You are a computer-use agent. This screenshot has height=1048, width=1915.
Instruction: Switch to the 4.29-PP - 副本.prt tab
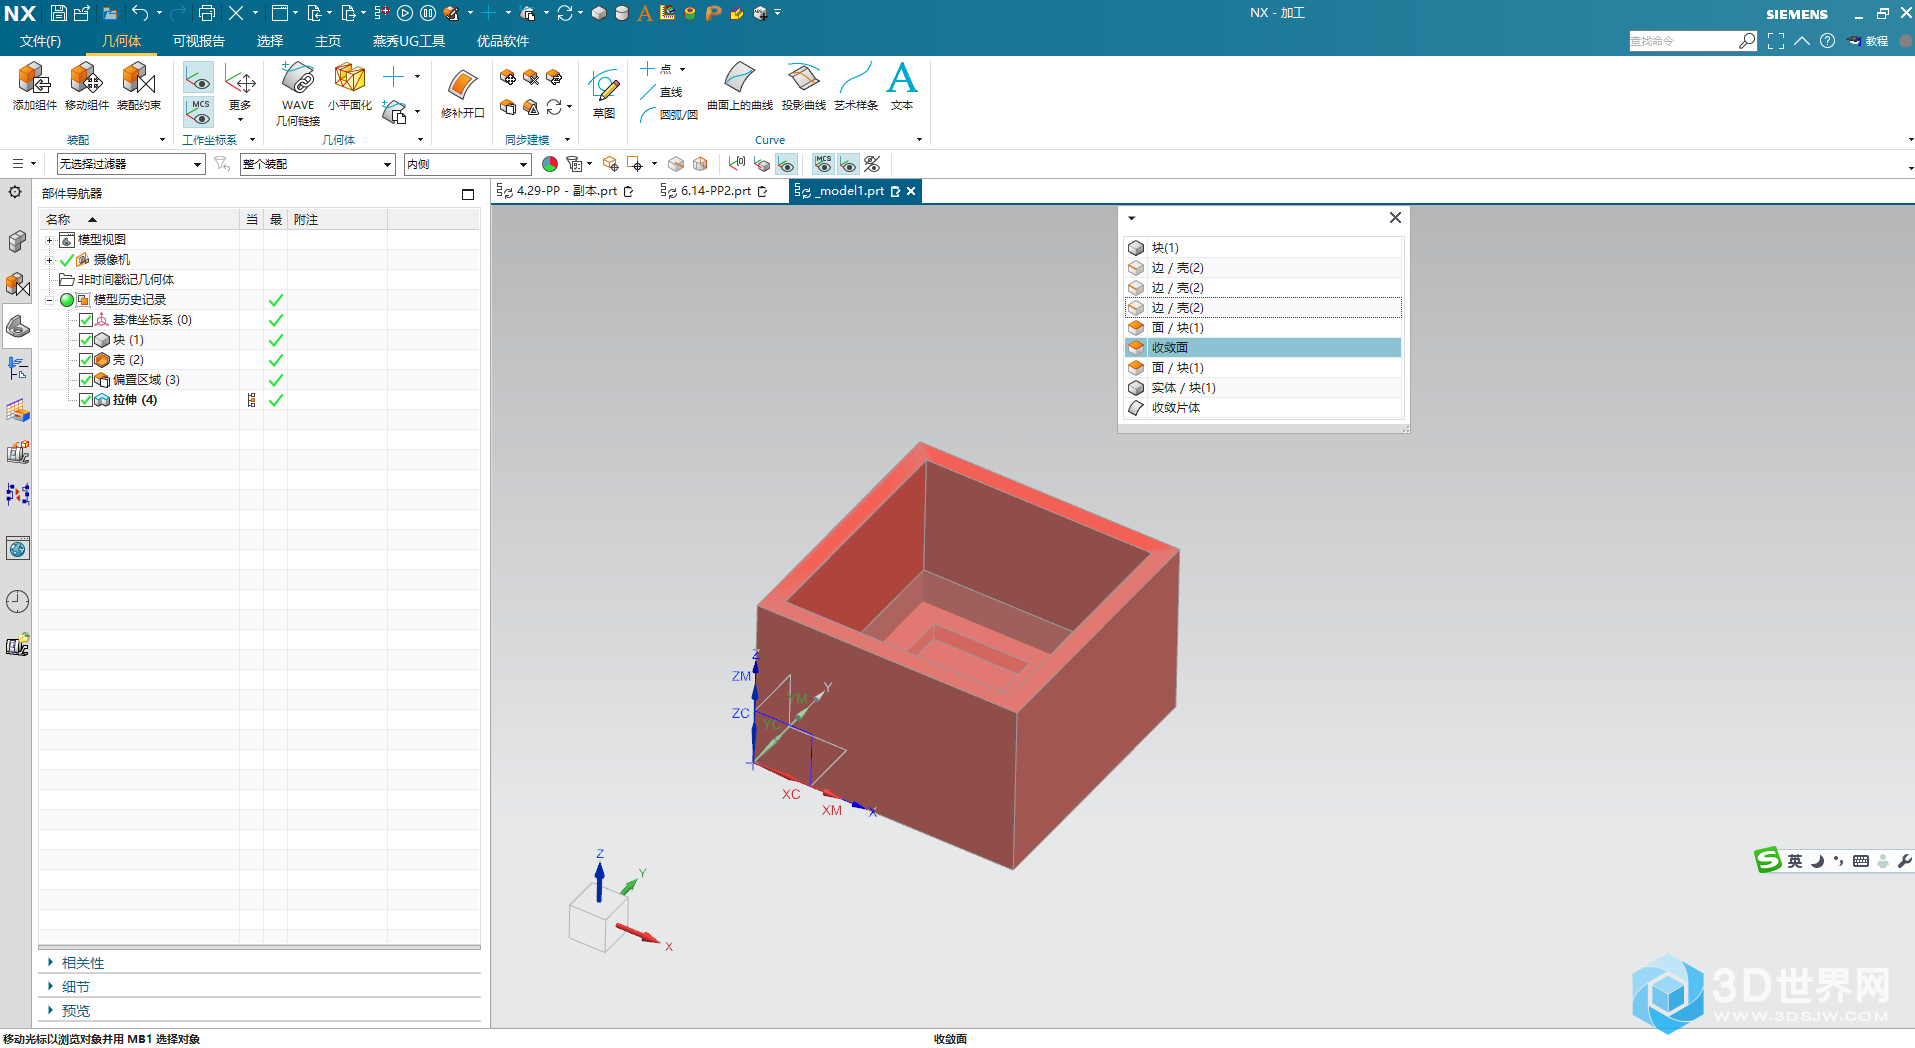tap(566, 191)
